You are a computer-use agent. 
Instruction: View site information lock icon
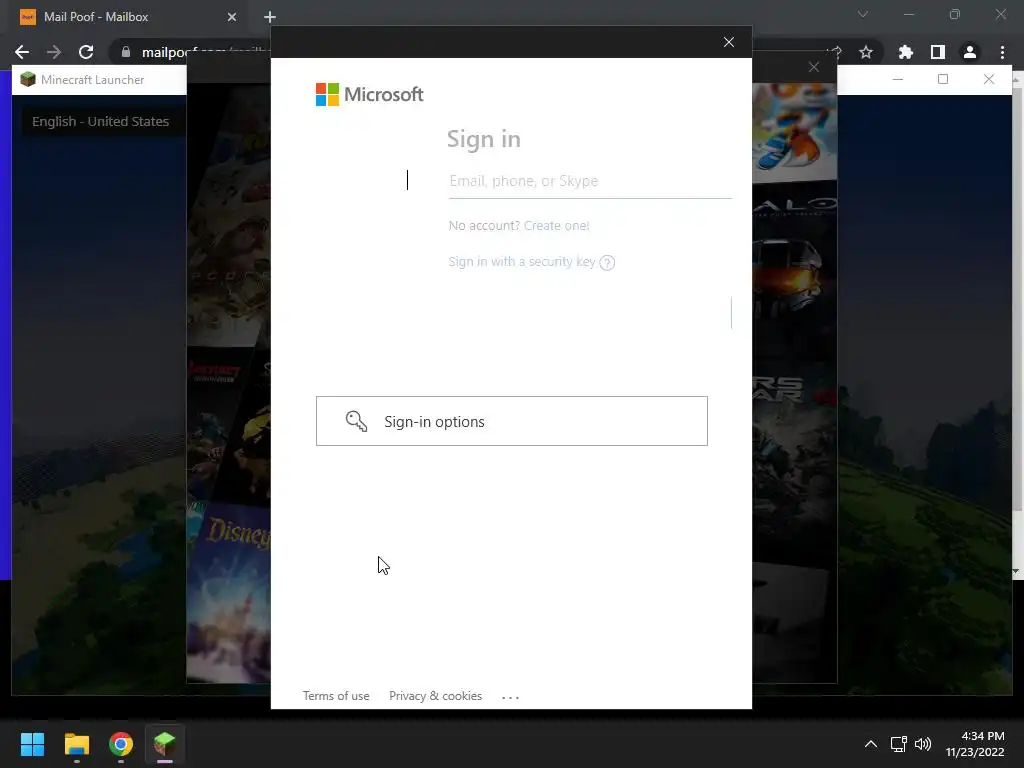pos(126,52)
